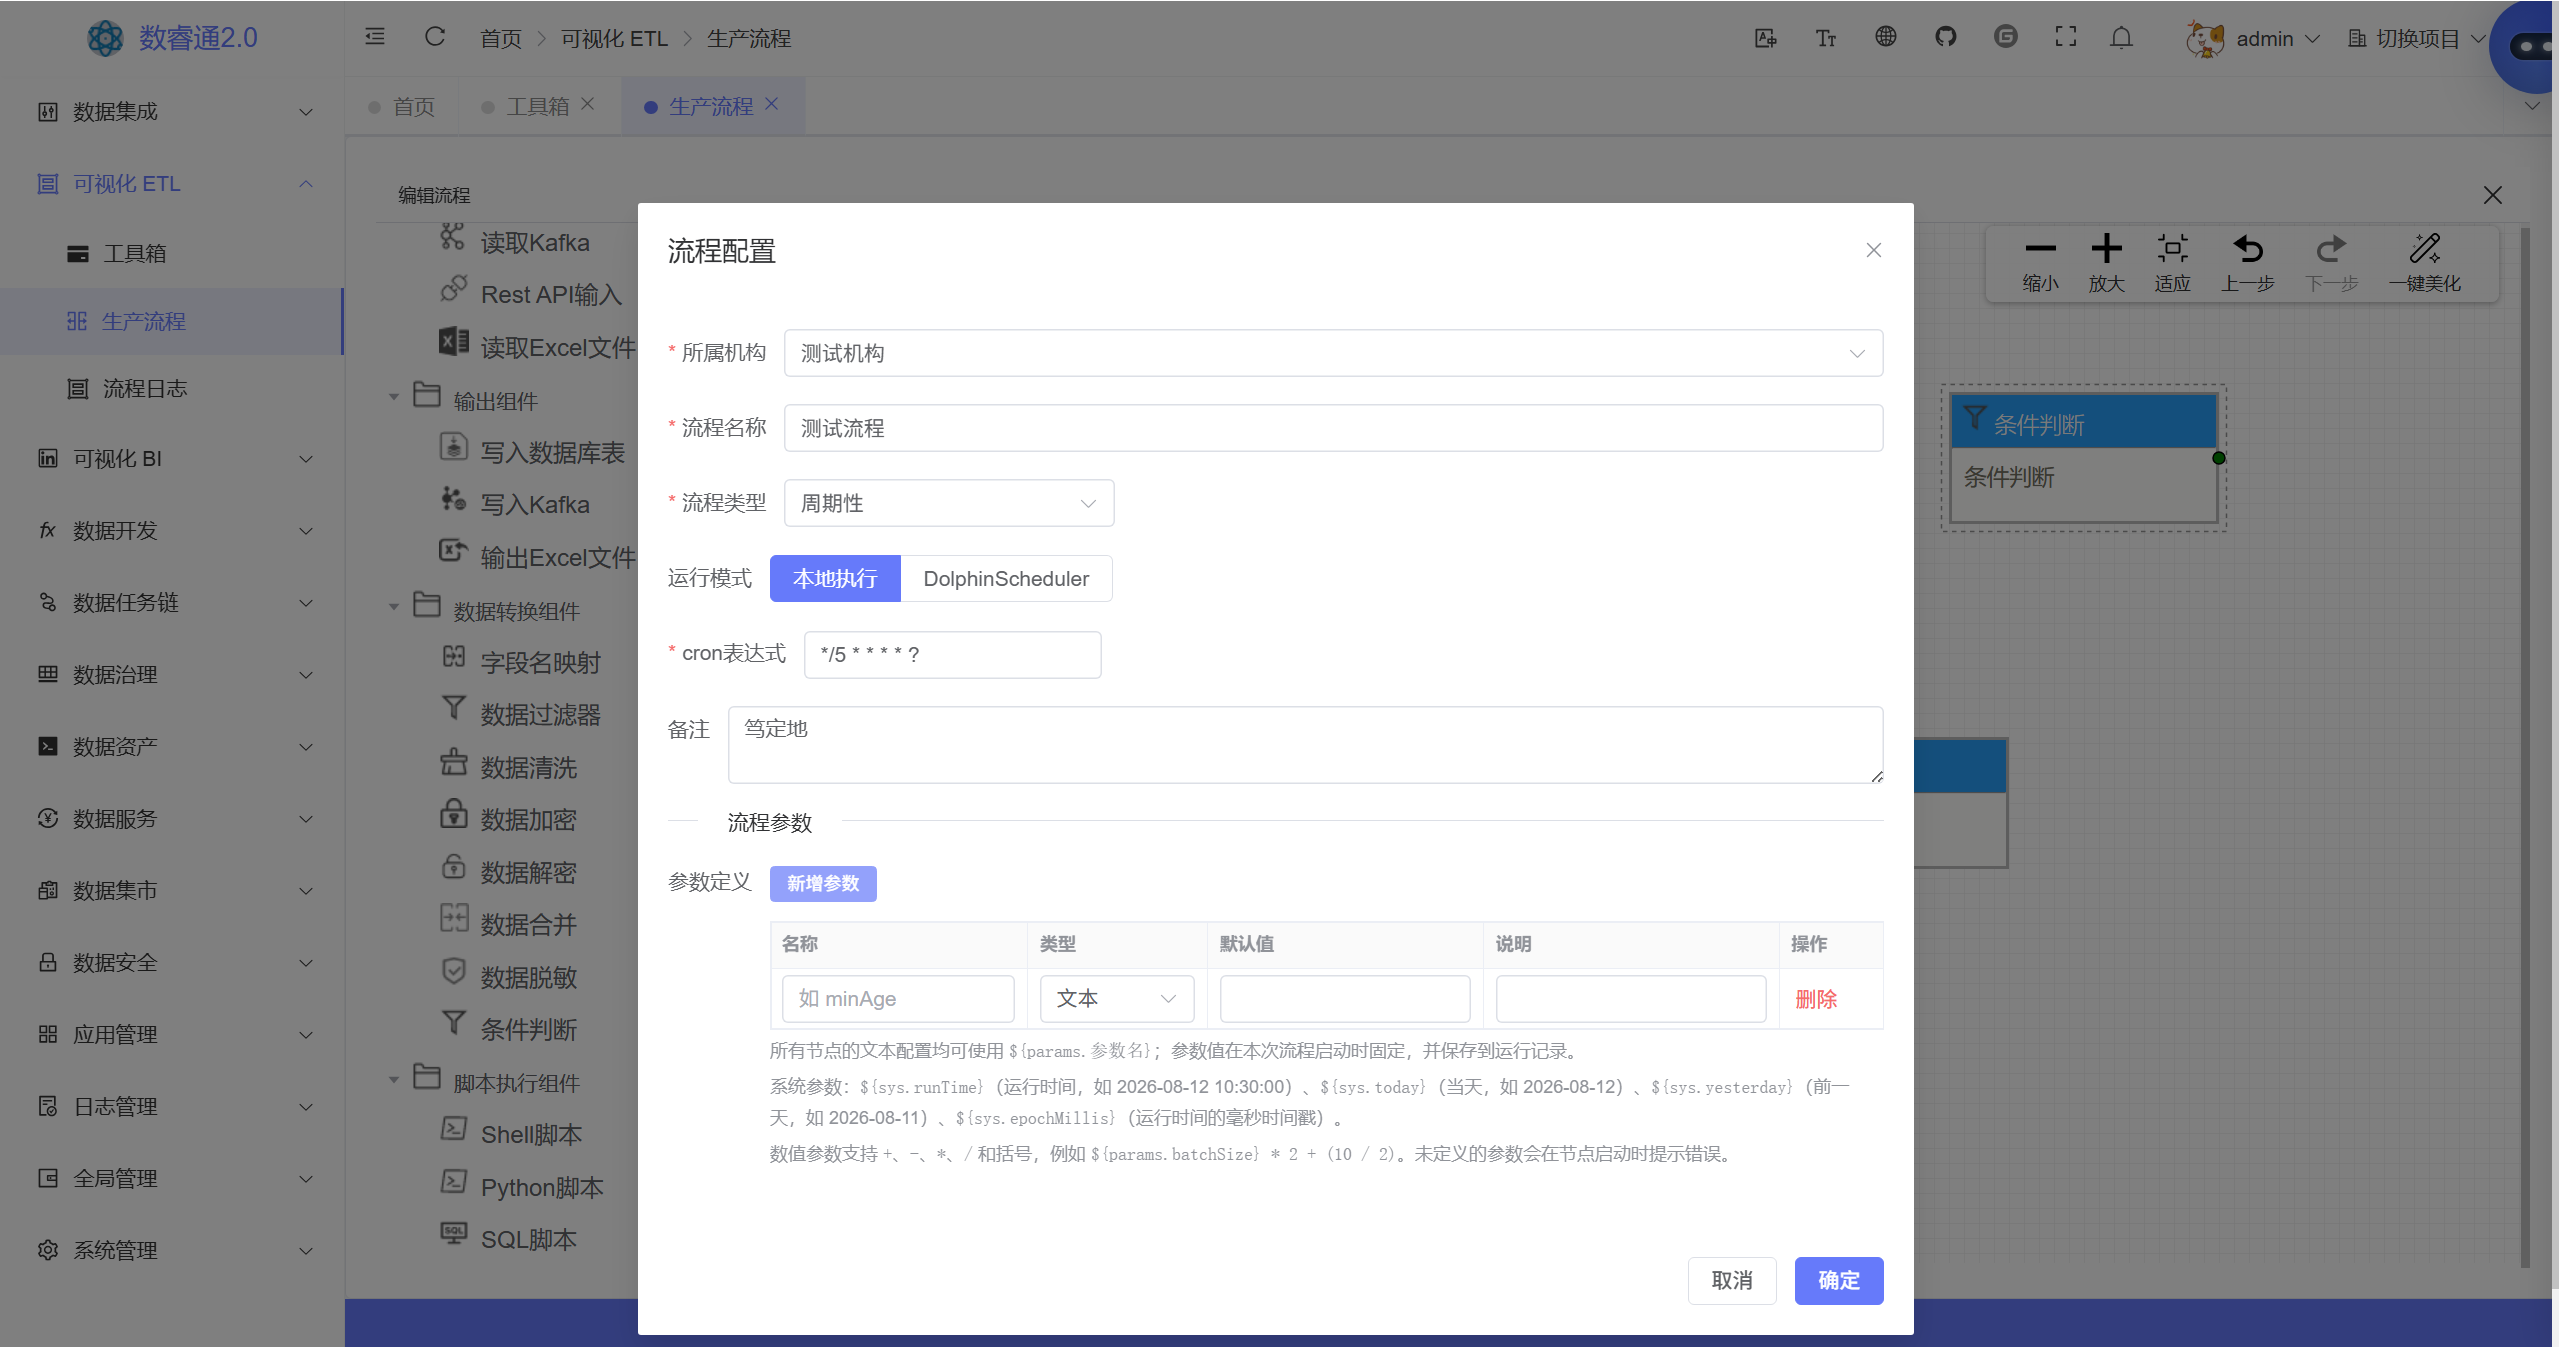Click the page refresh icon

coord(434,37)
